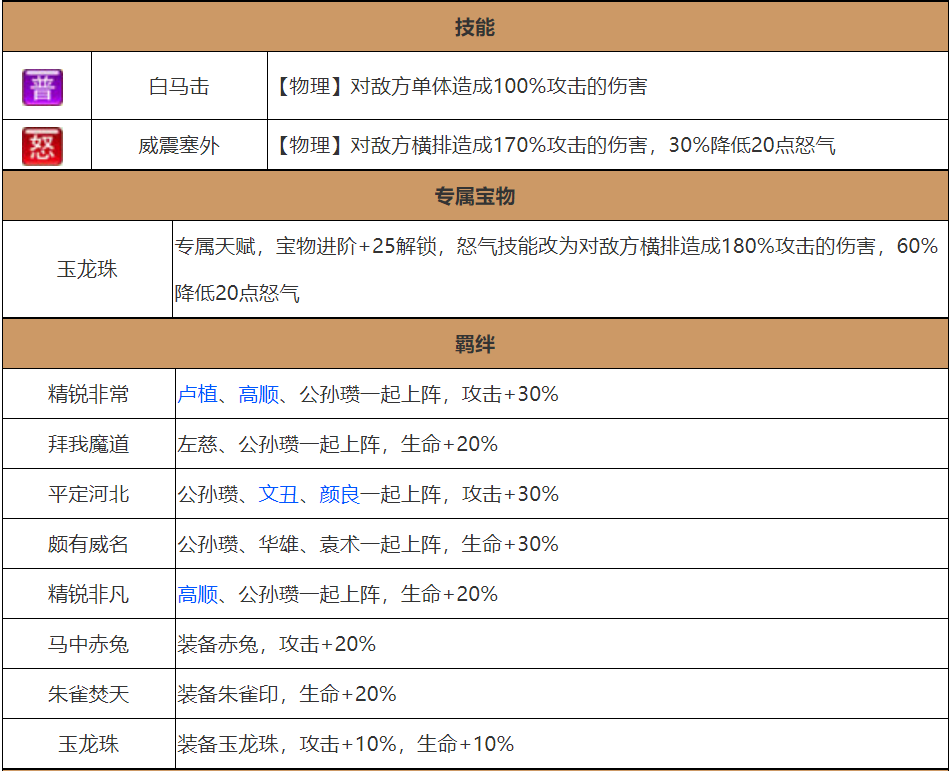Follow the 颜良 hyperlink
The width and height of the screenshot is (951, 771).
(x=339, y=495)
